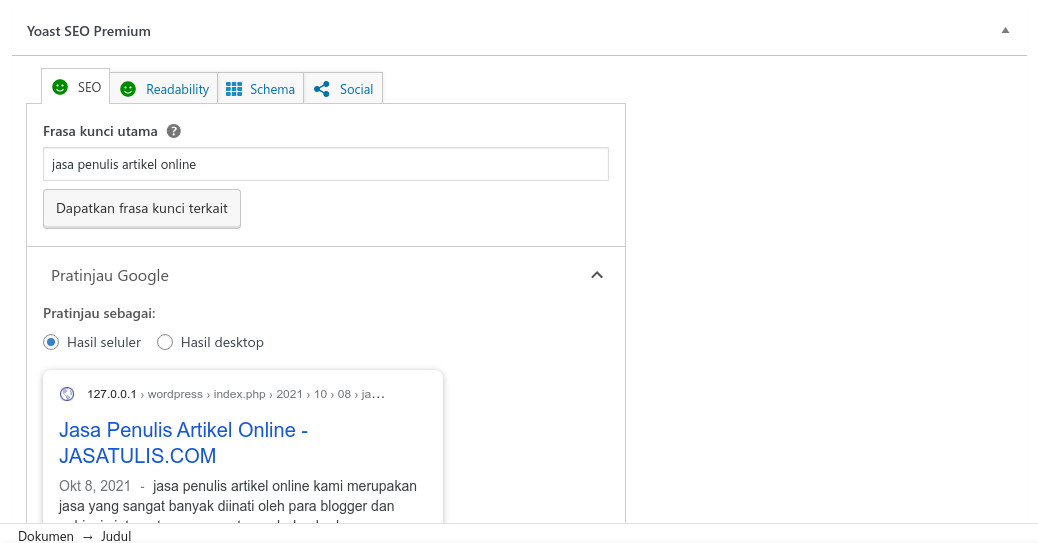Click the Pratinjau Google heading

[110, 275]
